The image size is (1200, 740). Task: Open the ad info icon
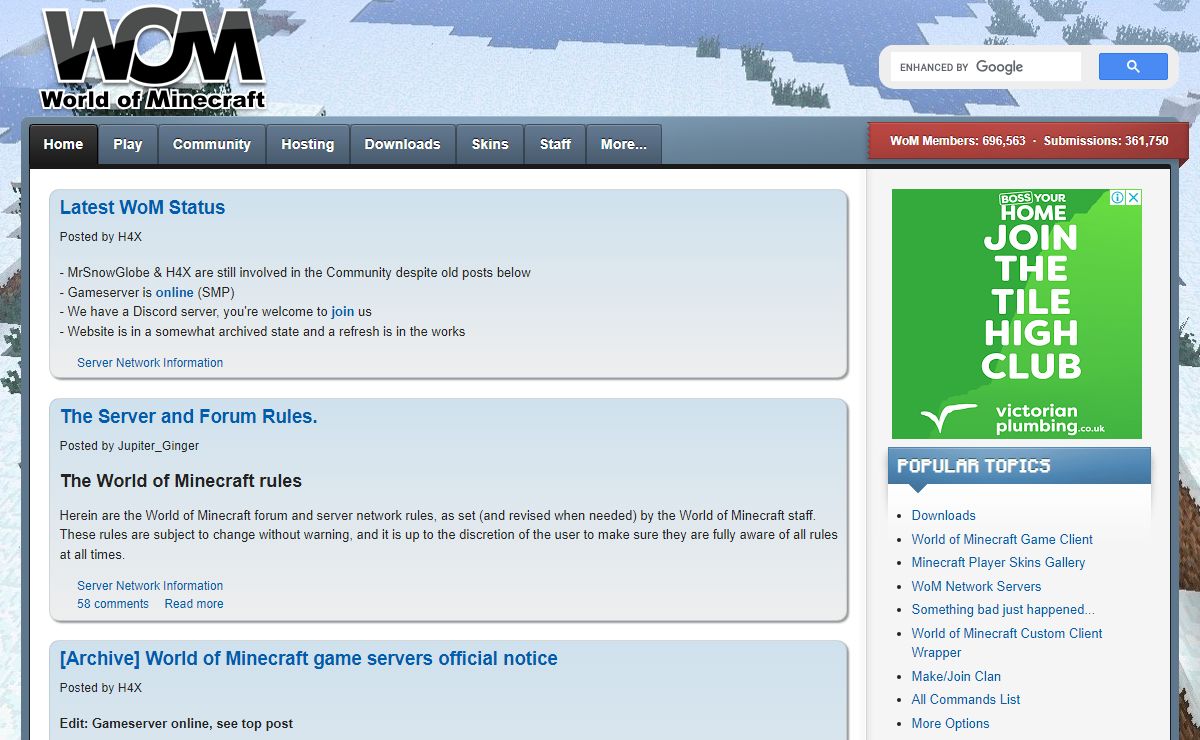coord(1119,198)
